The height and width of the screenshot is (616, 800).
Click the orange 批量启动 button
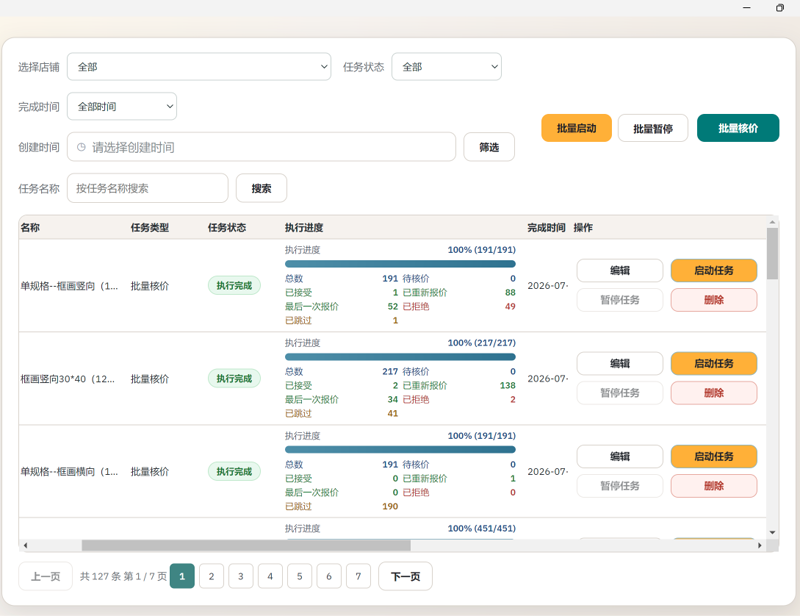click(x=577, y=128)
